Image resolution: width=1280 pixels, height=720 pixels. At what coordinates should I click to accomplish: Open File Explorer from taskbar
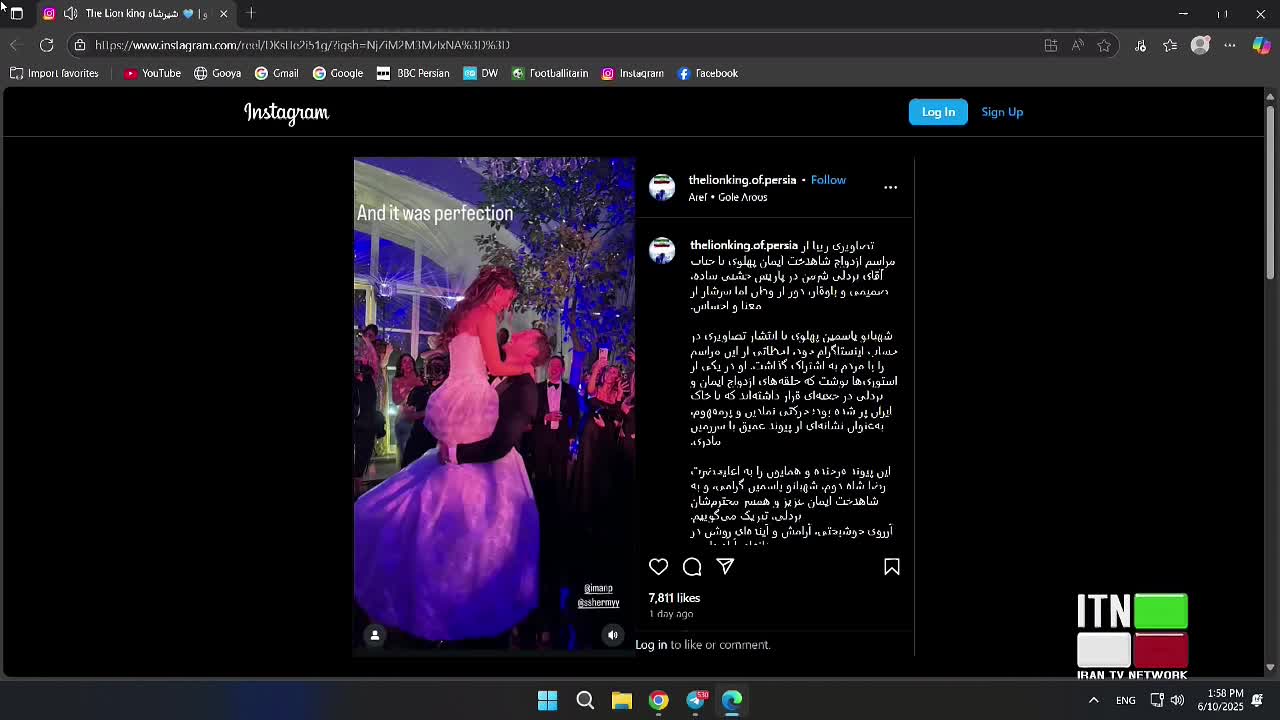point(622,700)
